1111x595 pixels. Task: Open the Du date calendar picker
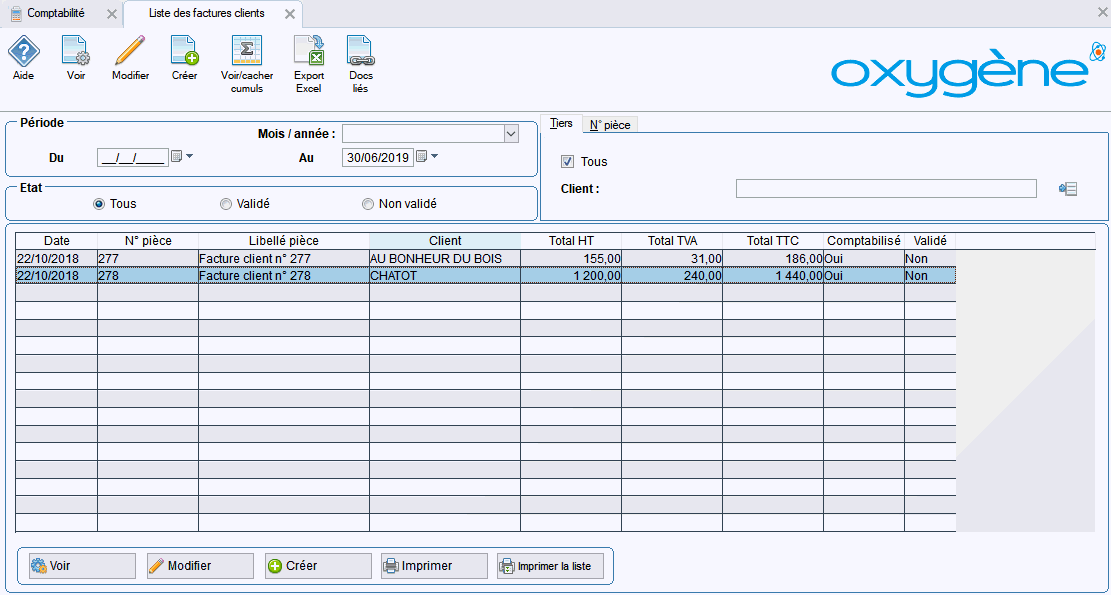[177, 157]
